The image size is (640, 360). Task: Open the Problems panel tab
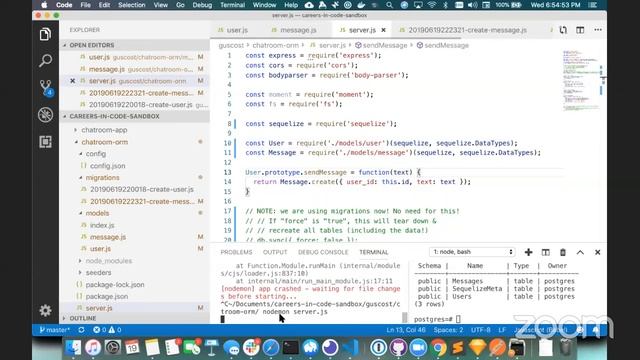tap(236, 252)
